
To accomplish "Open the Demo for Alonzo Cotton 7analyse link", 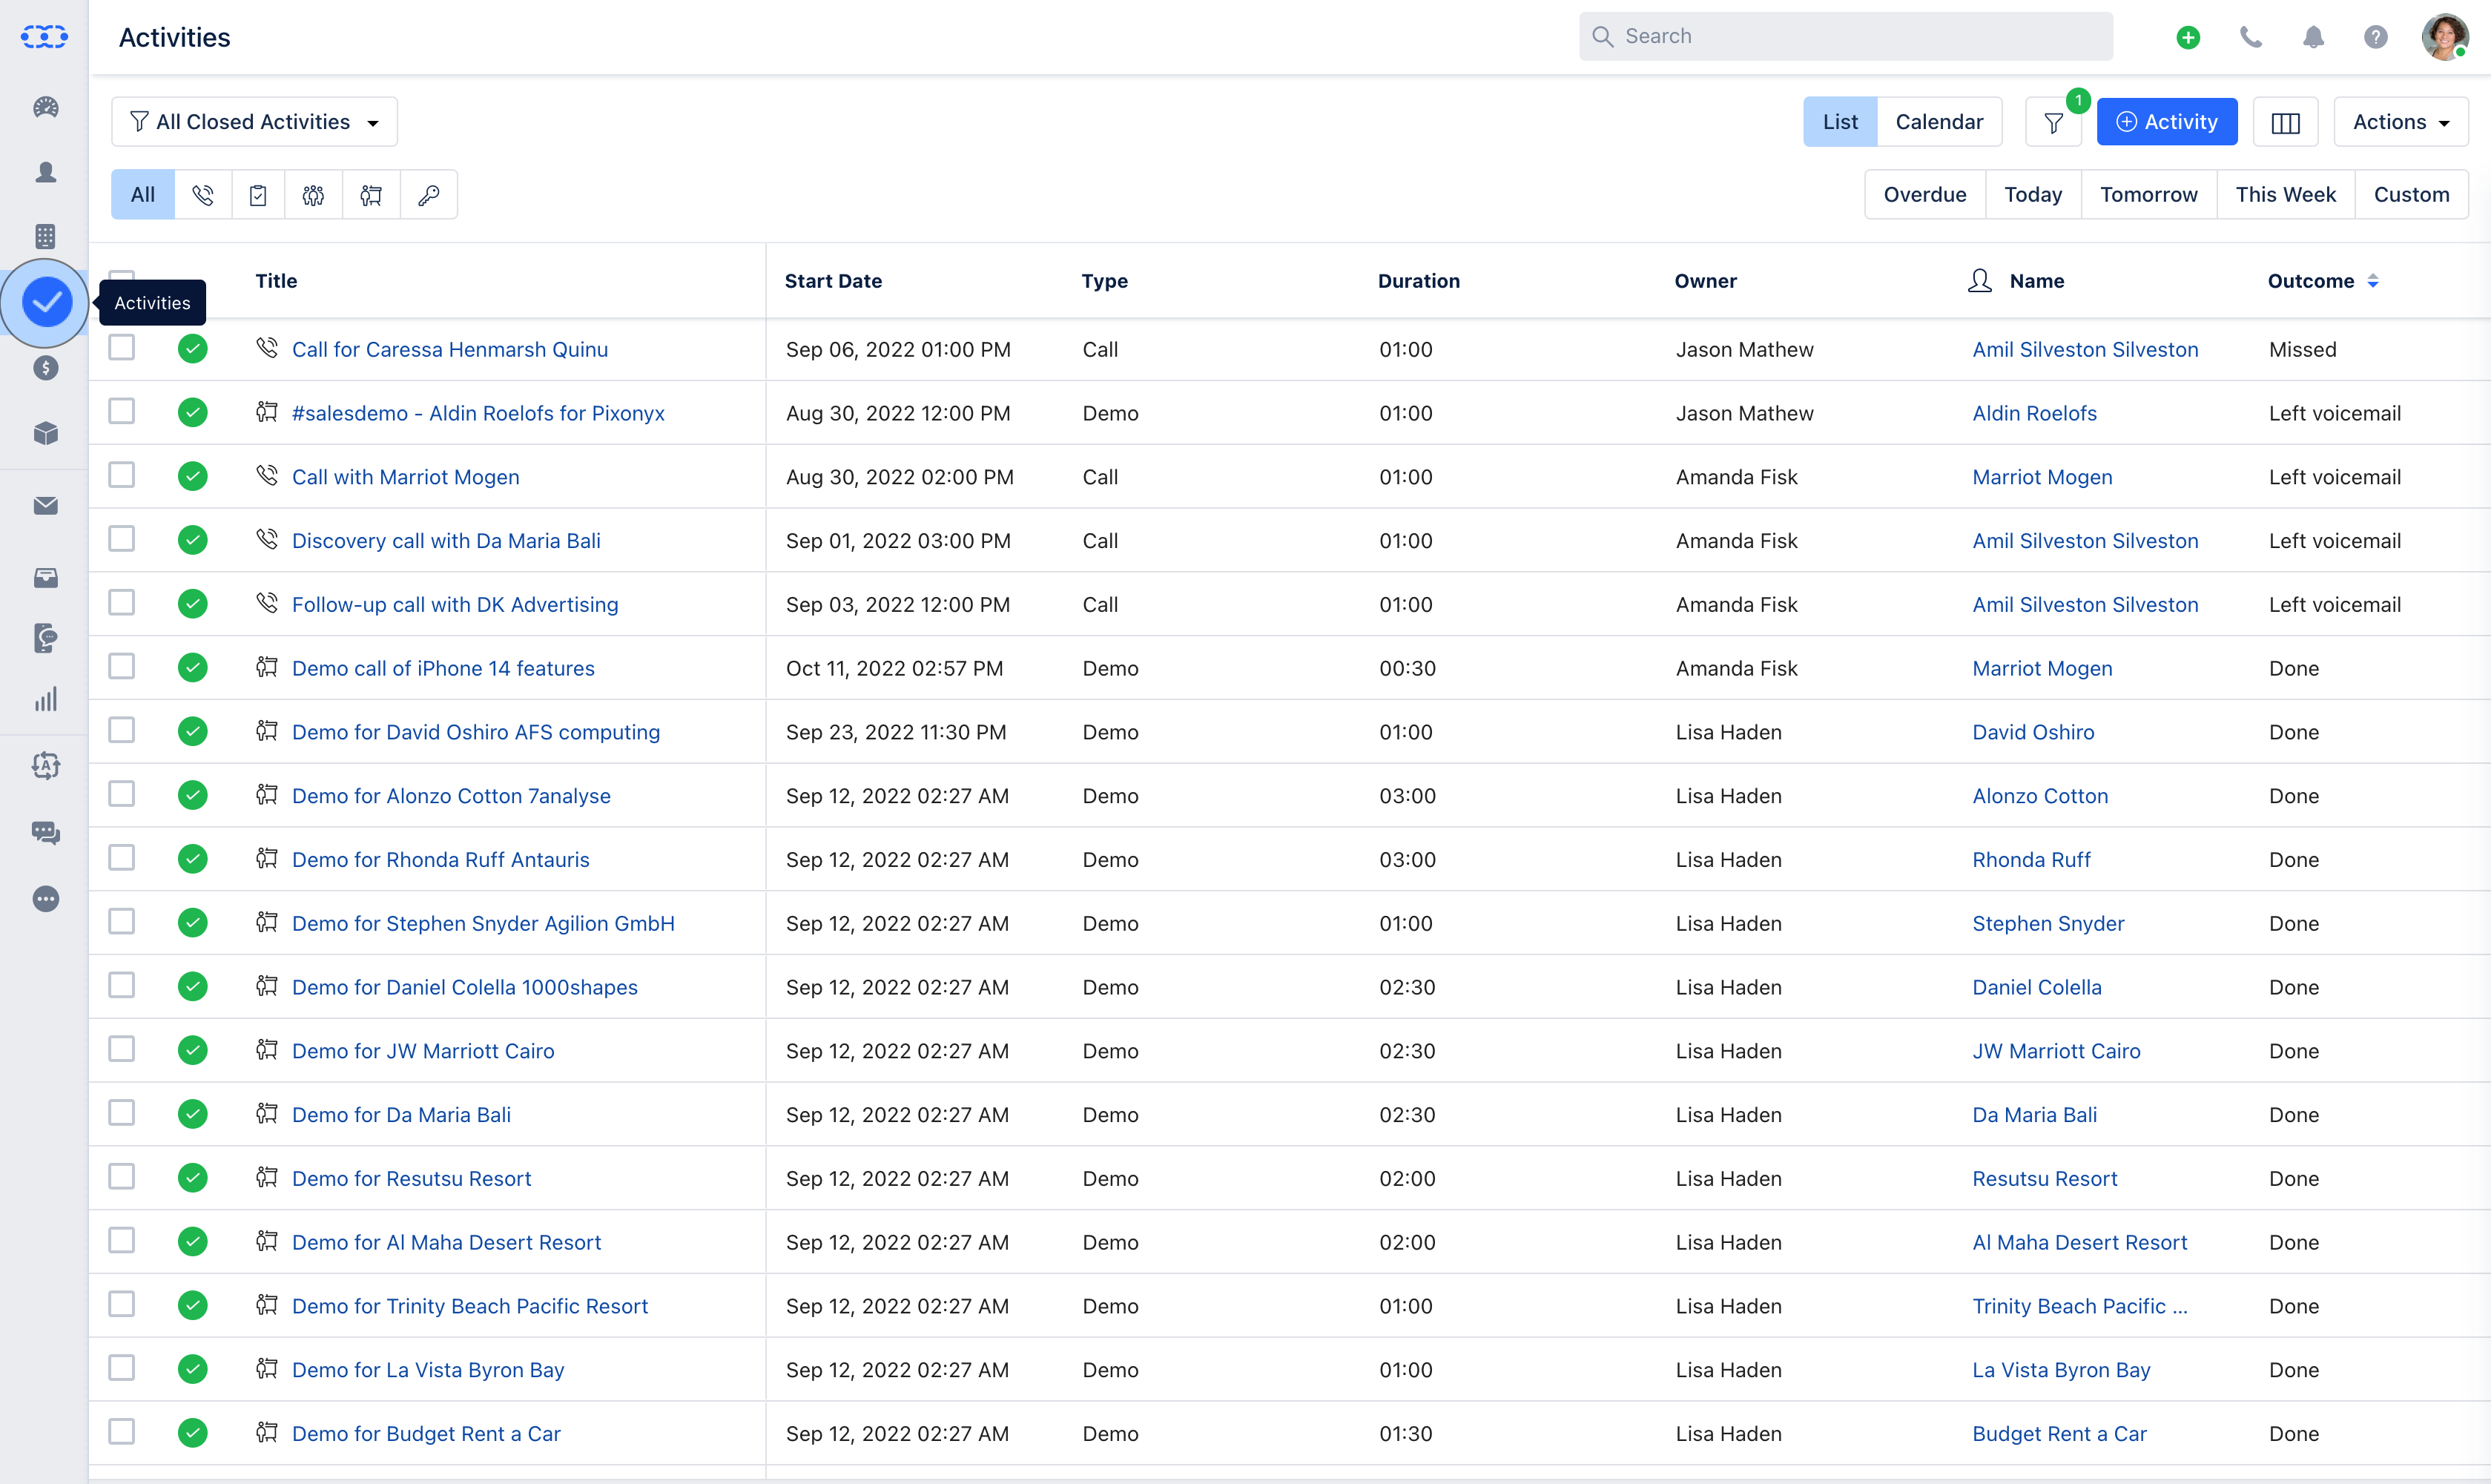I will coord(451,796).
